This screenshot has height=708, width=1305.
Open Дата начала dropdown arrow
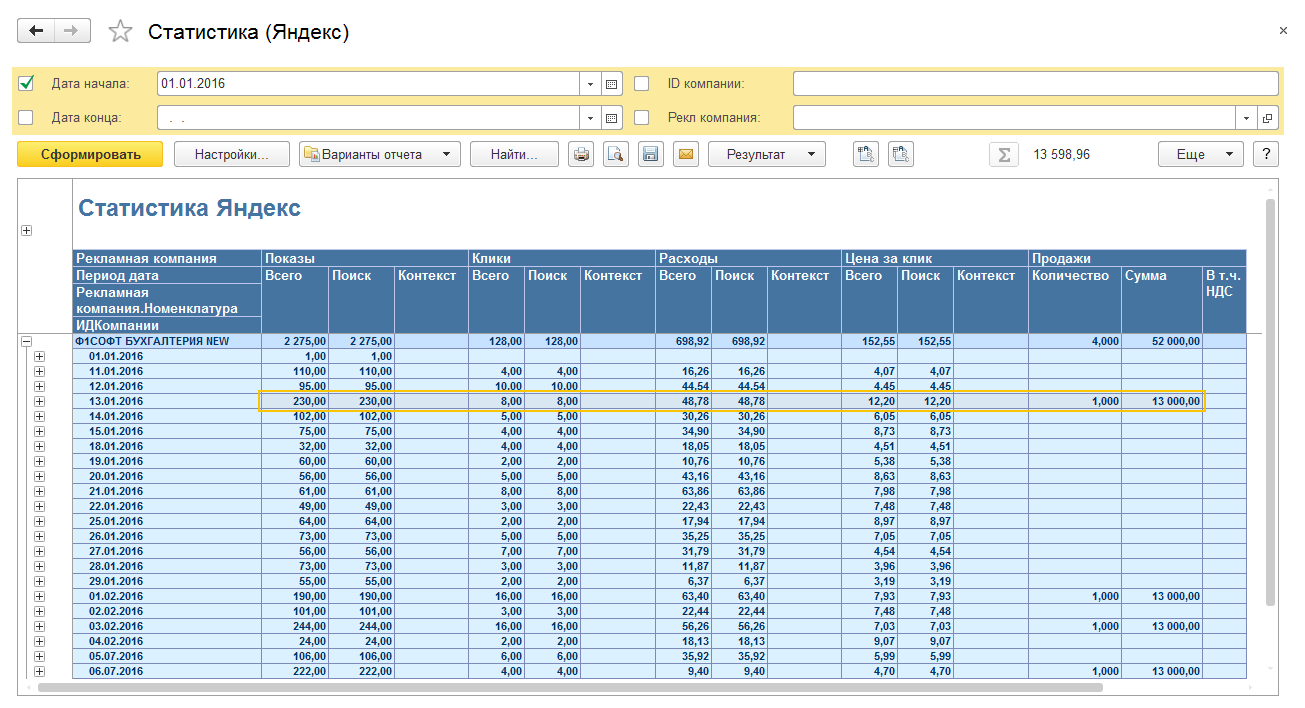click(591, 84)
